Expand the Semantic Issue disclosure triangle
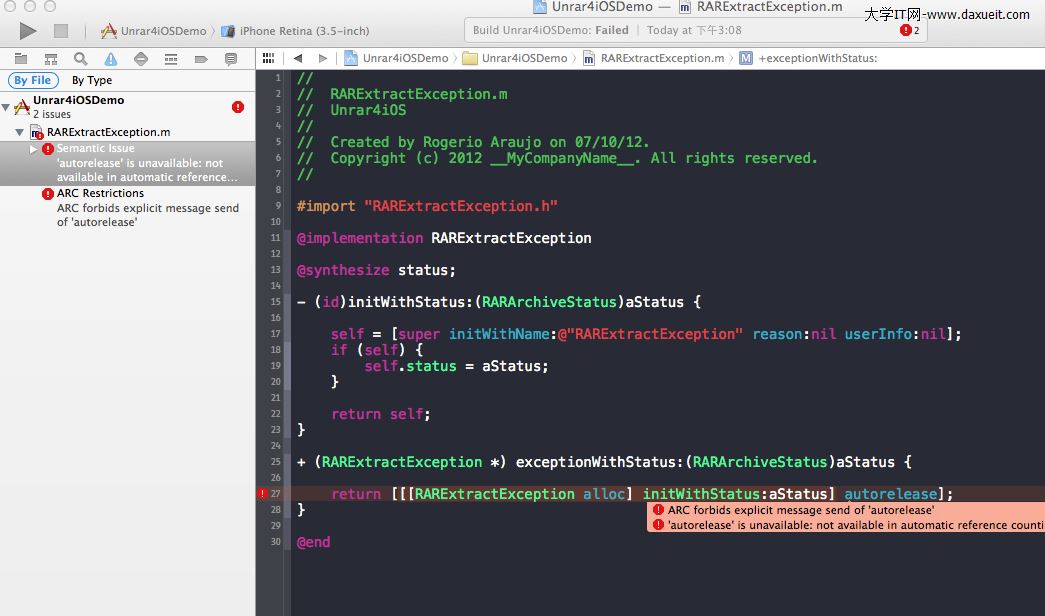 click(x=33, y=149)
